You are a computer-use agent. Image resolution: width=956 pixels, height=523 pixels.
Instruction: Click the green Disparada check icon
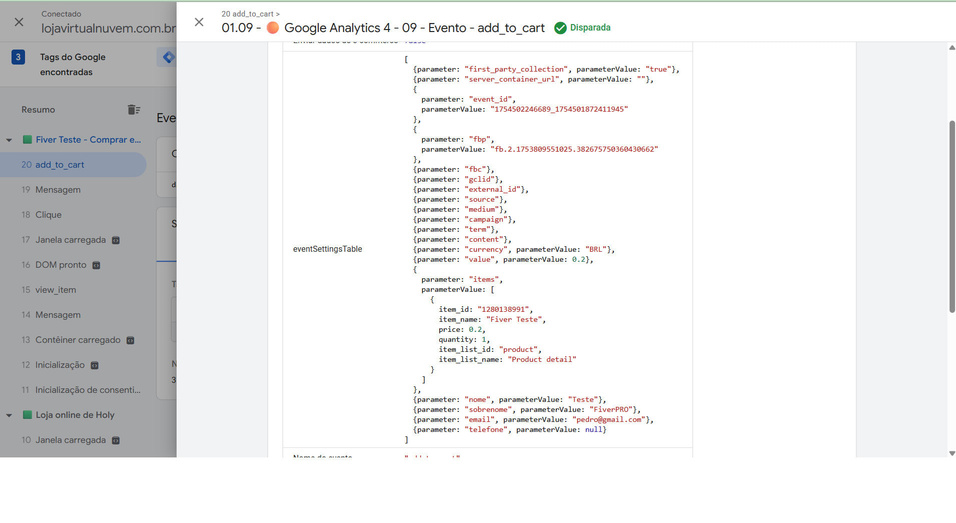coord(560,27)
